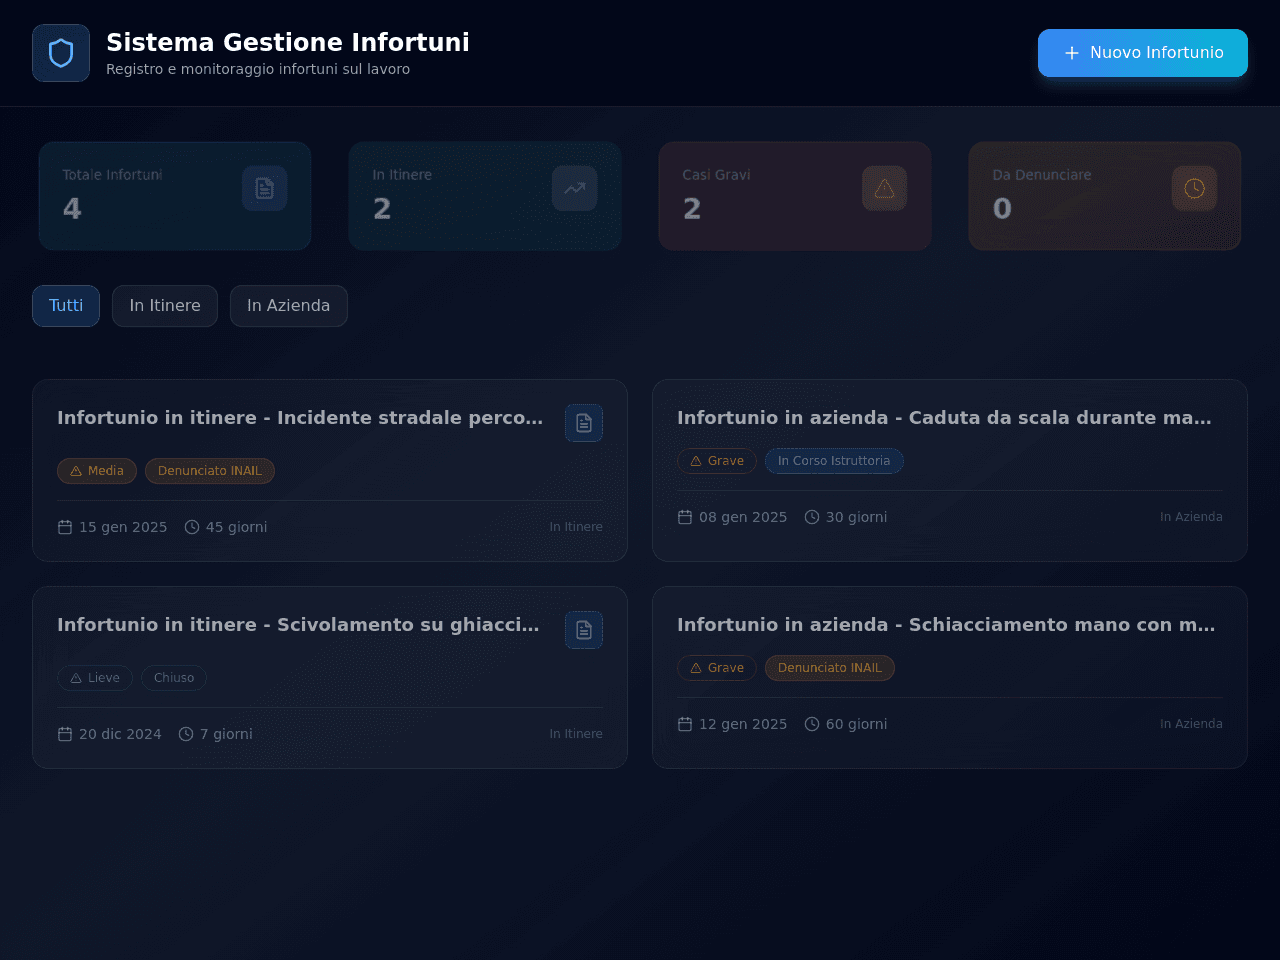The width and height of the screenshot is (1280, 960).
Task: Click warning triangle icon in Casi Gravi card
Action: [x=885, y=188]
